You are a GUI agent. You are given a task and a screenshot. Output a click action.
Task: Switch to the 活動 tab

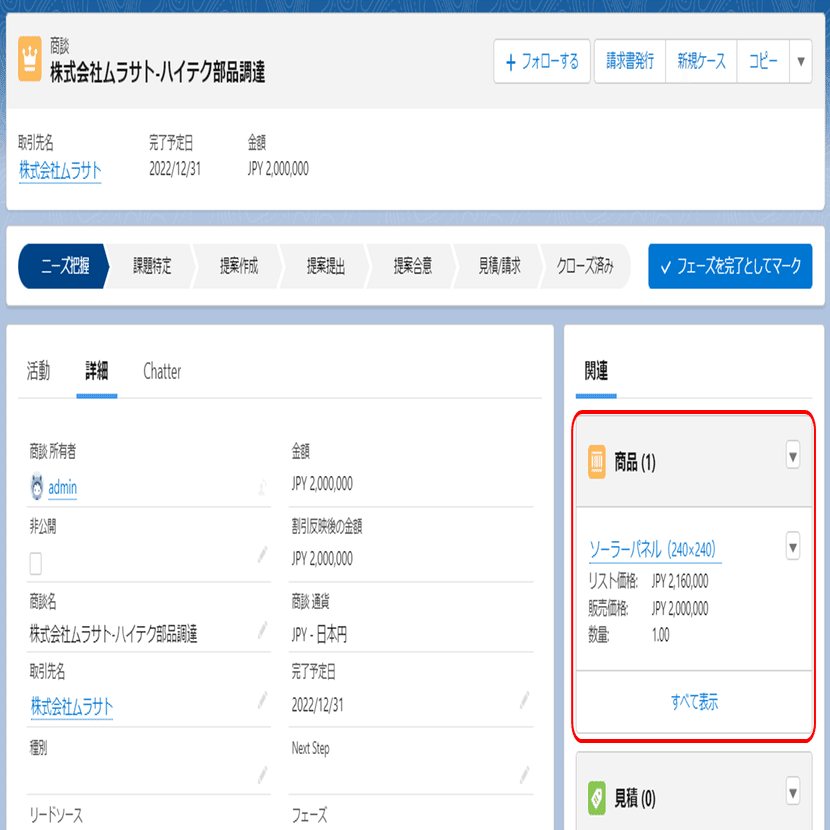tap(38, 371)
